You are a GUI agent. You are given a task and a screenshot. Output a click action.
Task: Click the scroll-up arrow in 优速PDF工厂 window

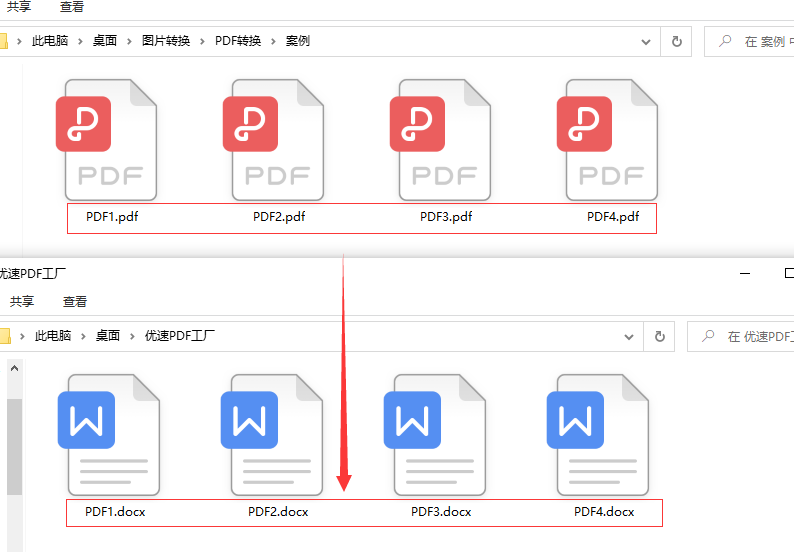[14, 368]
